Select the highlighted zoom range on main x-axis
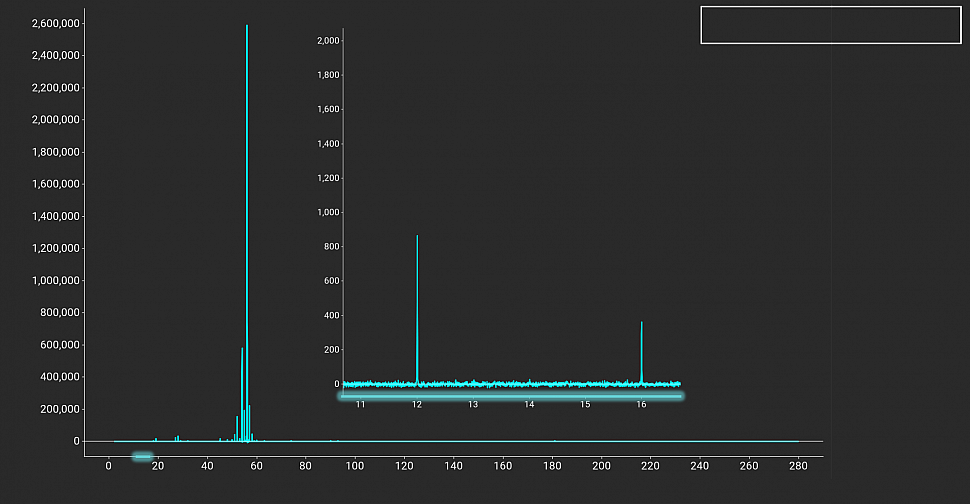Viewport: 970px width, 504px height. tap(142, 456)
